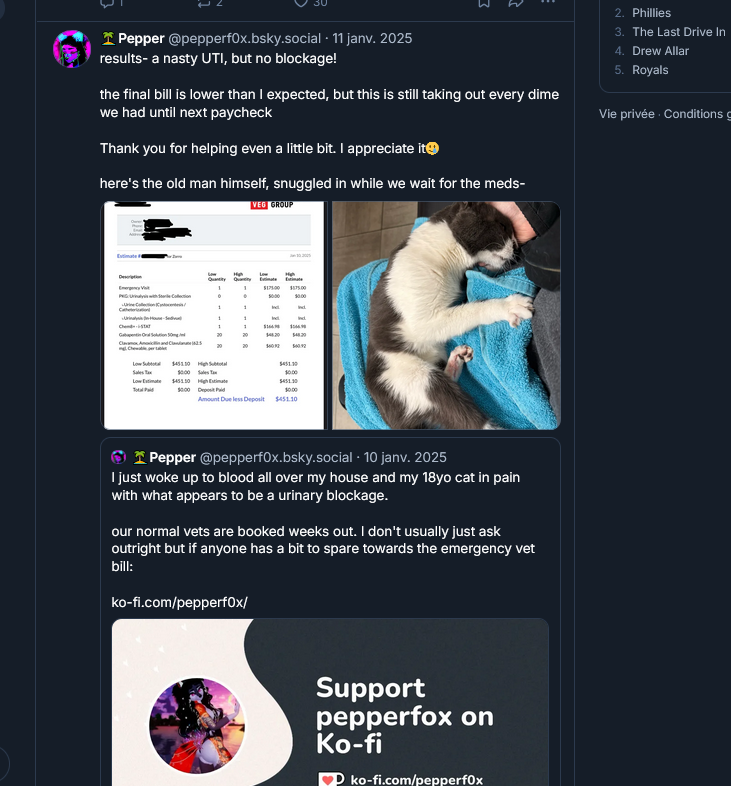Open the Support pepperfox on Ko-fi card
Viewport: 731px width, 786px height.
pos(330,702)
